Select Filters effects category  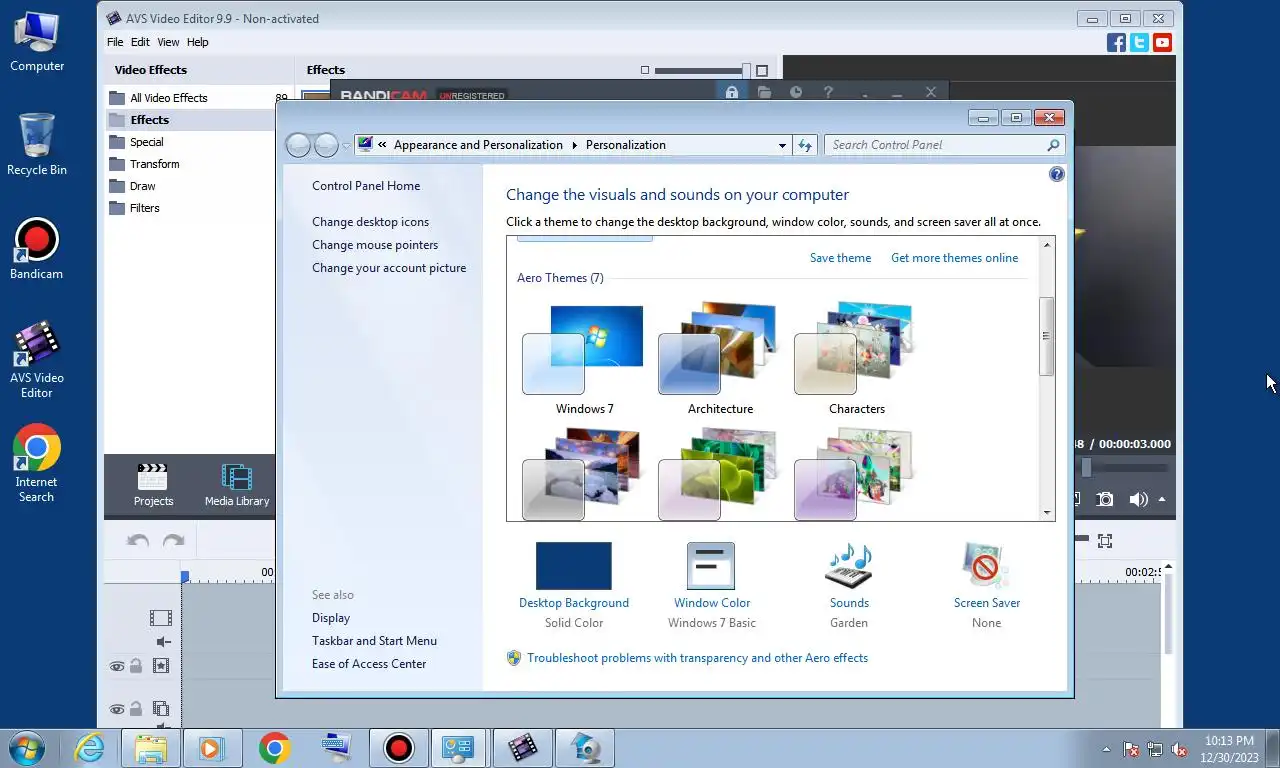click(x=145, y=208)
